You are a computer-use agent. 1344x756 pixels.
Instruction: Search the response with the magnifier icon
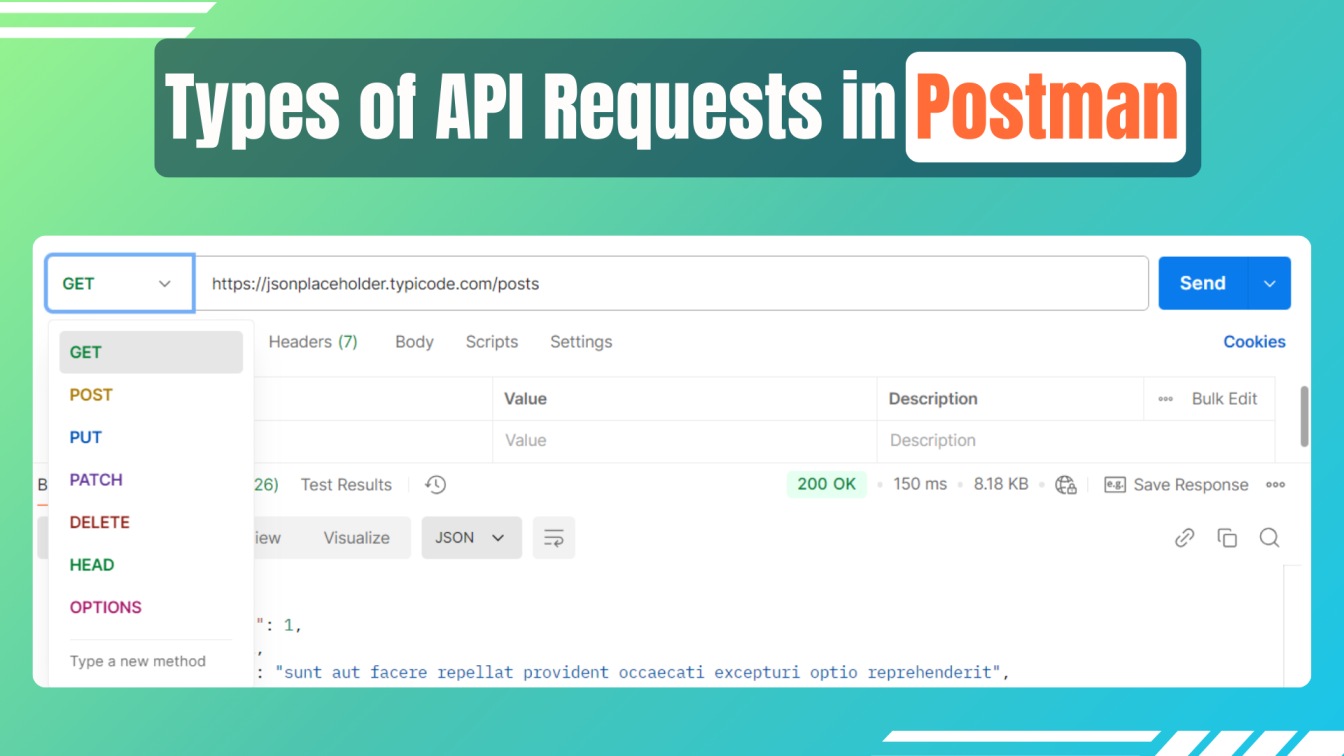(x=1269, y=538)
